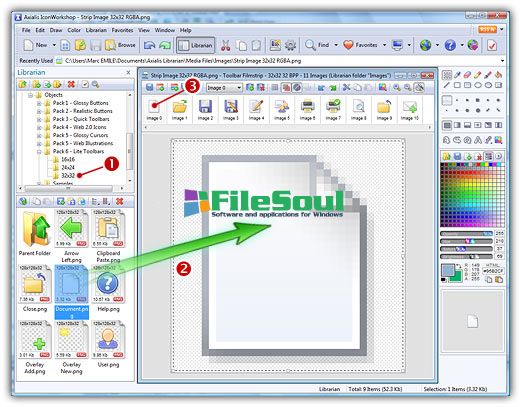Image resolution: width=530 pixels, height=407 pixels.
Task: Click the magnifier search icon in the Librarian toolbar
Action: [x=97, y=86]
